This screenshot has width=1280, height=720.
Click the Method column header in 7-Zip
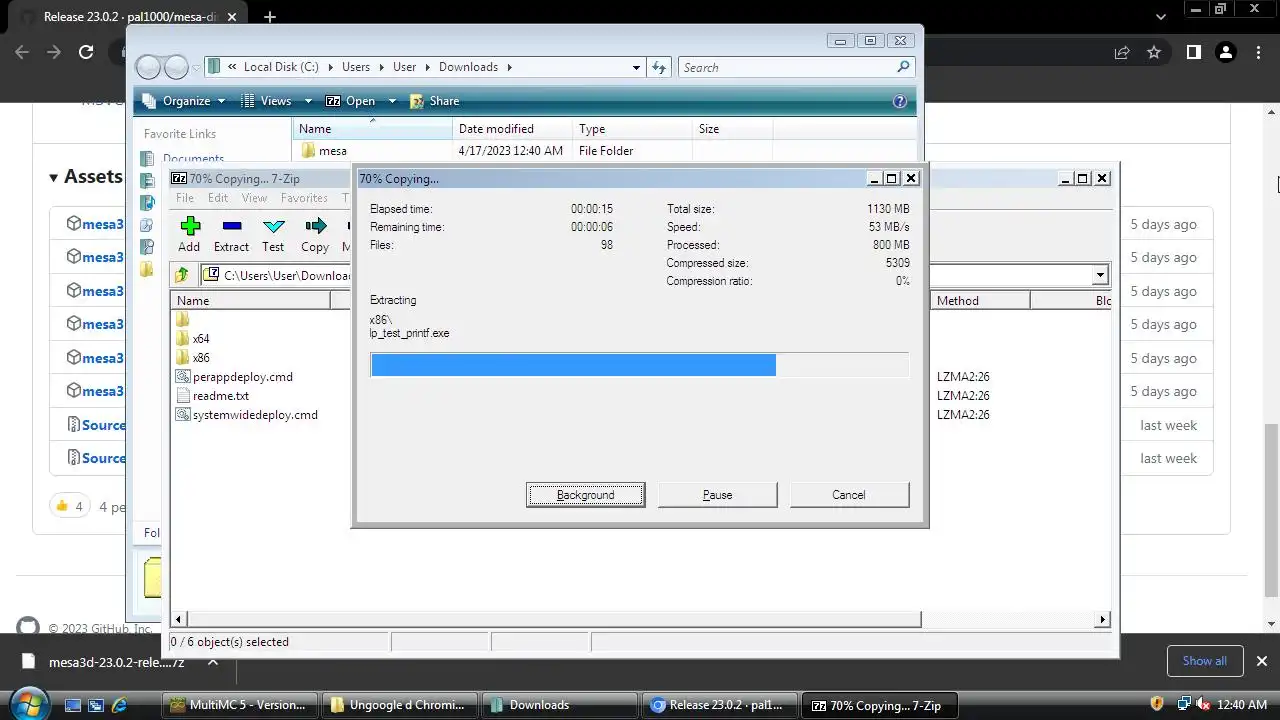click(x=980, y=301)
